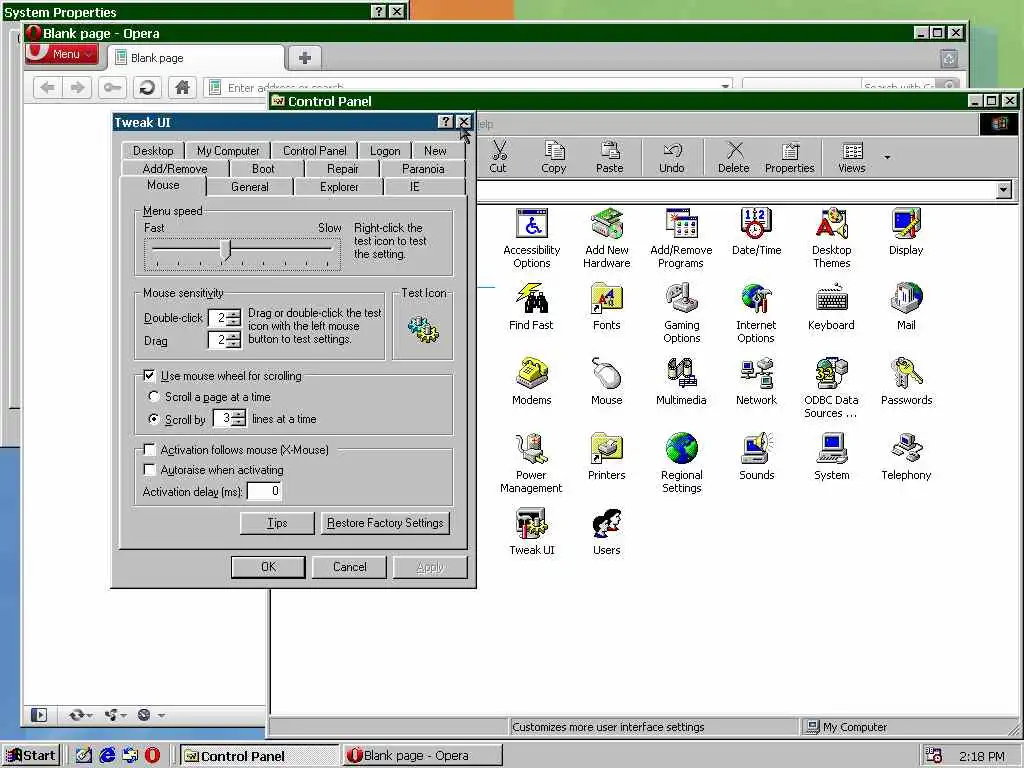Image resolution: width=1024 pixels, height=768 pixels.
Task: Enable Activation follows mouse (X-Mouse)
Action: coord(150,449)
